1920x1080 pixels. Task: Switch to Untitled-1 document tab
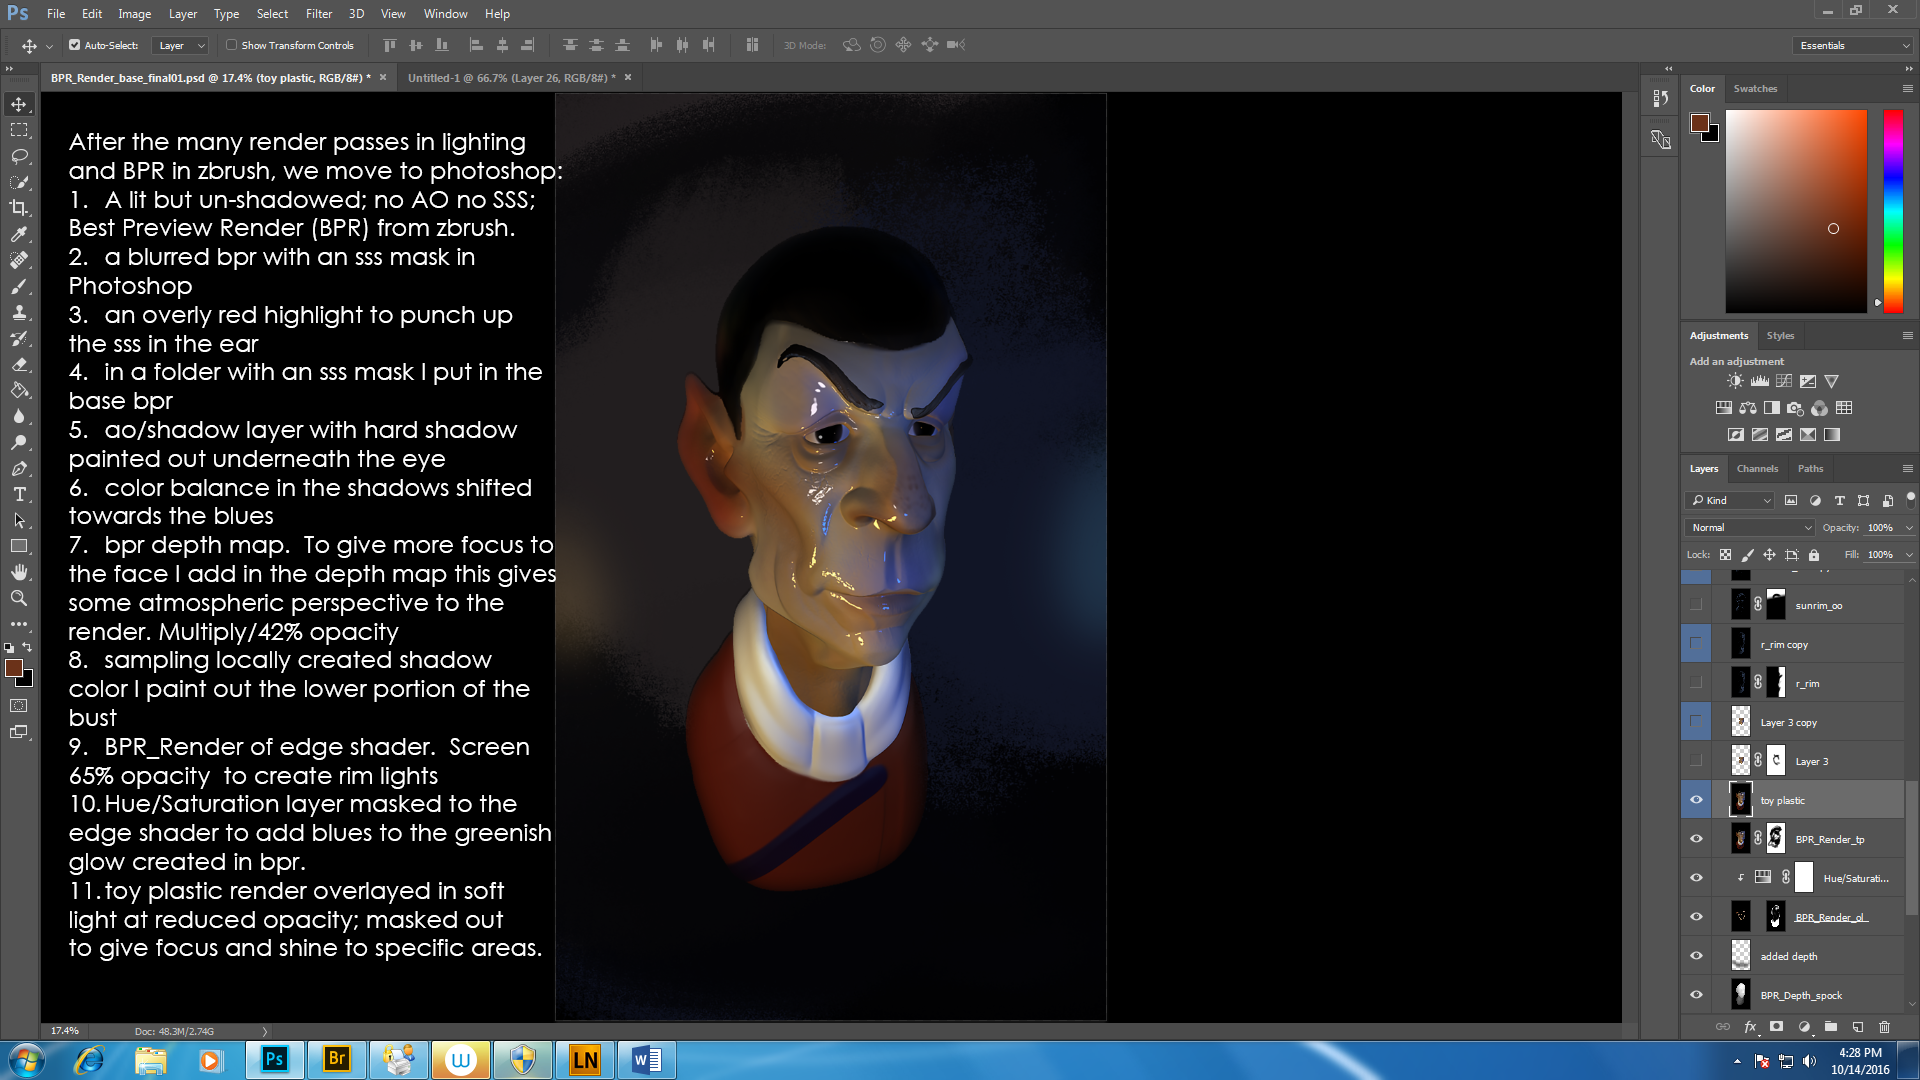coord(511,77)
